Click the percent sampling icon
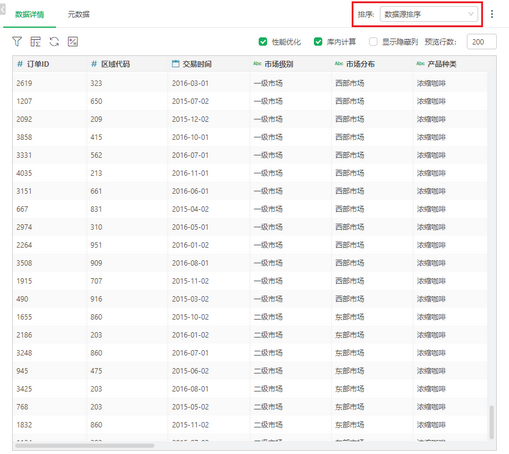Viewport: 509px width, 454px height. 73,42
